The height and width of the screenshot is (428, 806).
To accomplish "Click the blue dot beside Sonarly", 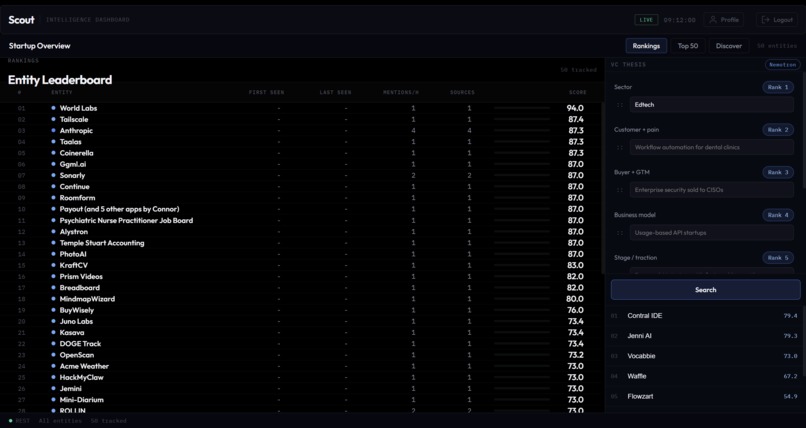I will pyautogui.click(x=53, y=175).
